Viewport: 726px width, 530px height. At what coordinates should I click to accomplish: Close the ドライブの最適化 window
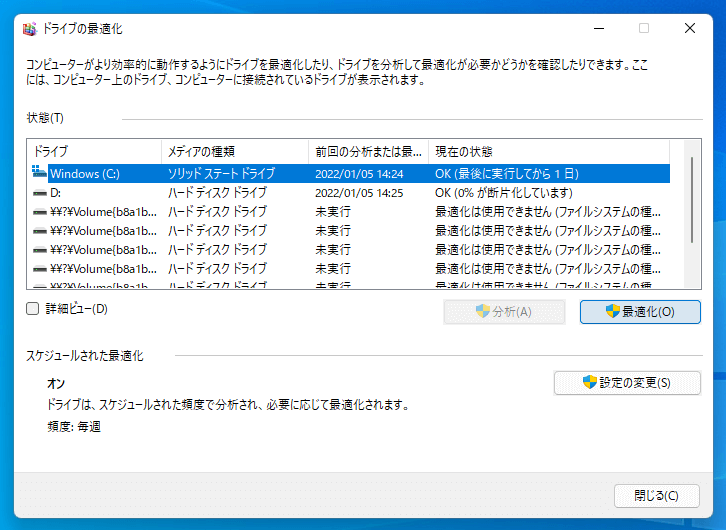[690, 28]
